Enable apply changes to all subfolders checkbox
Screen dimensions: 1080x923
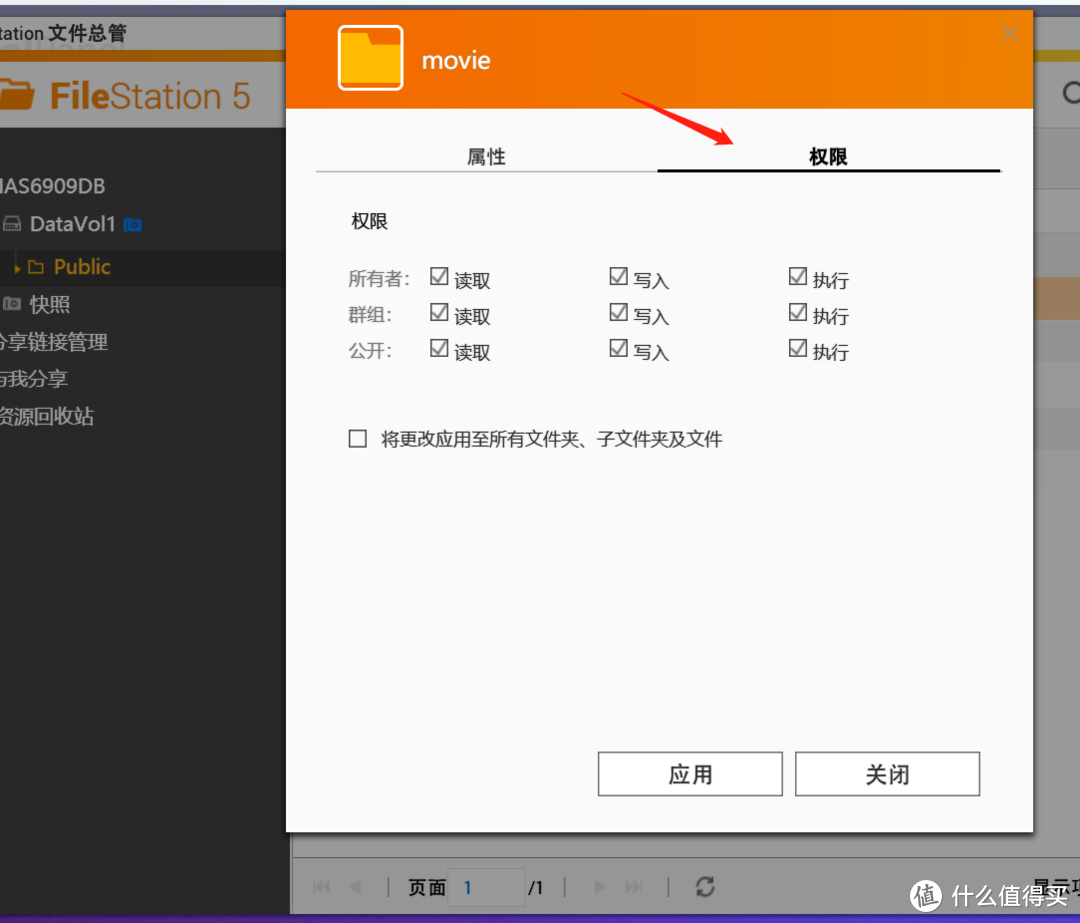pos(358,439)
